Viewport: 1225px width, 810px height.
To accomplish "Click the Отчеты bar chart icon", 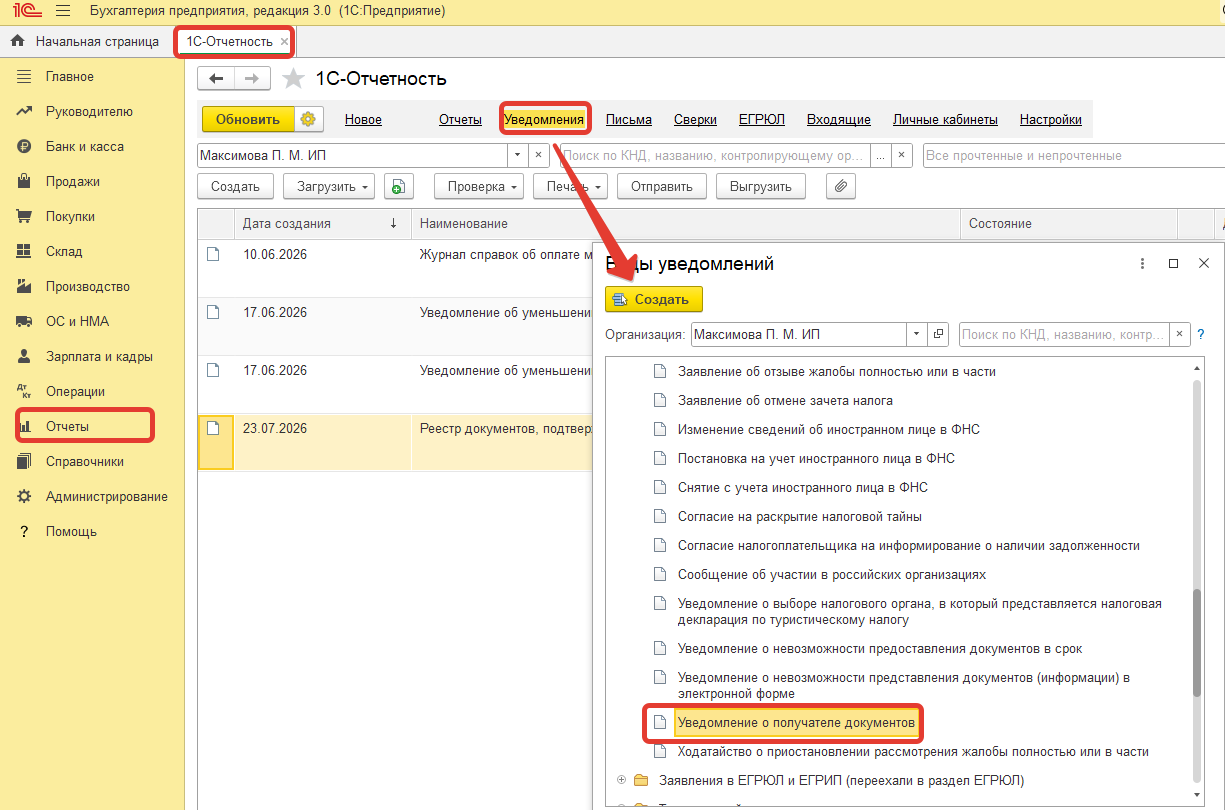I will [25, 427].
